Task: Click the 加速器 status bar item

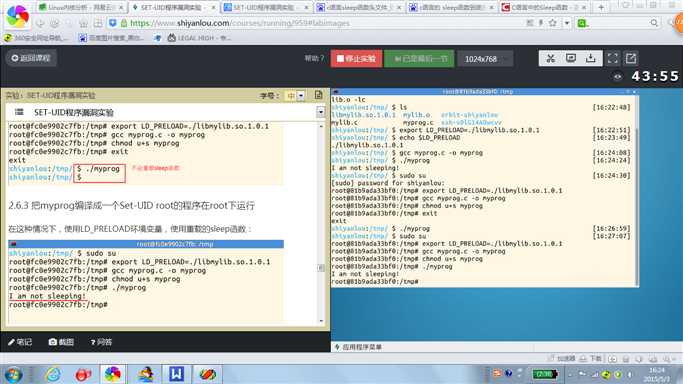Action: pos(561,358)
